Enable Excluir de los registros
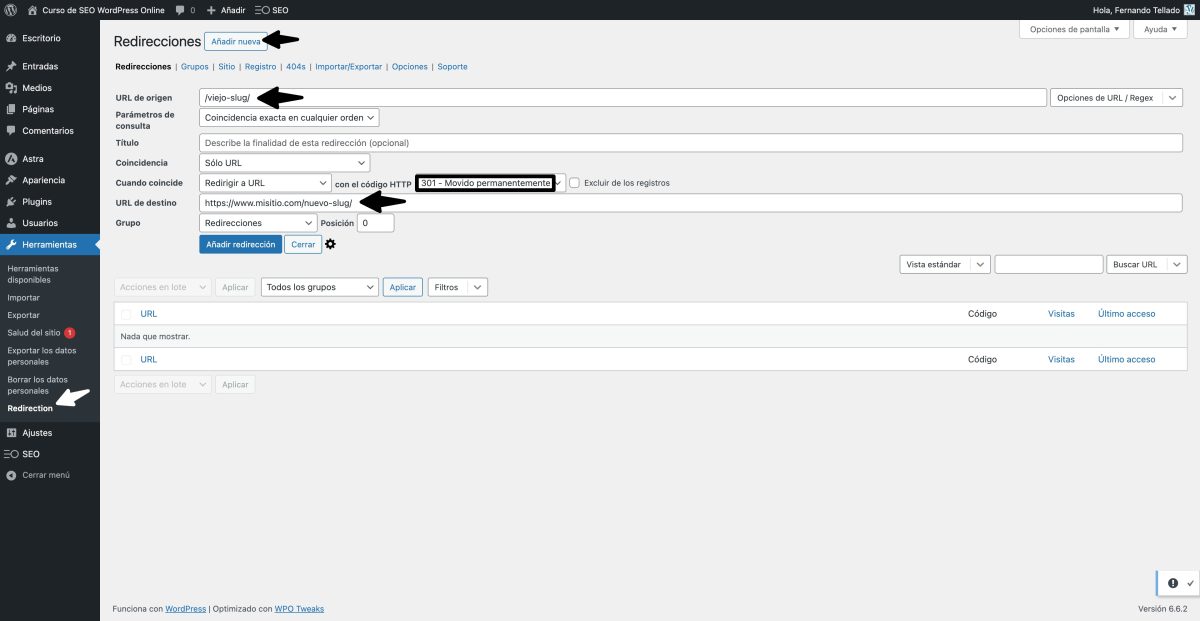Image resolution: width=1200 pixels, height=621 pixels. pyautogui.click(x=575, y=182)
